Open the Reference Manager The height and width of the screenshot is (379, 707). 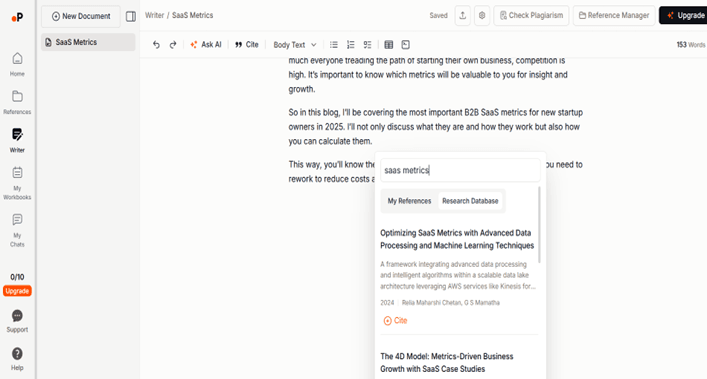pos(614,15)
